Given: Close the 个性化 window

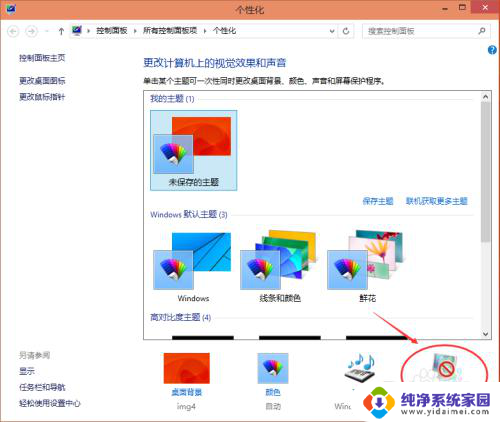Looking at the screenshot, I should coord(485,8).
